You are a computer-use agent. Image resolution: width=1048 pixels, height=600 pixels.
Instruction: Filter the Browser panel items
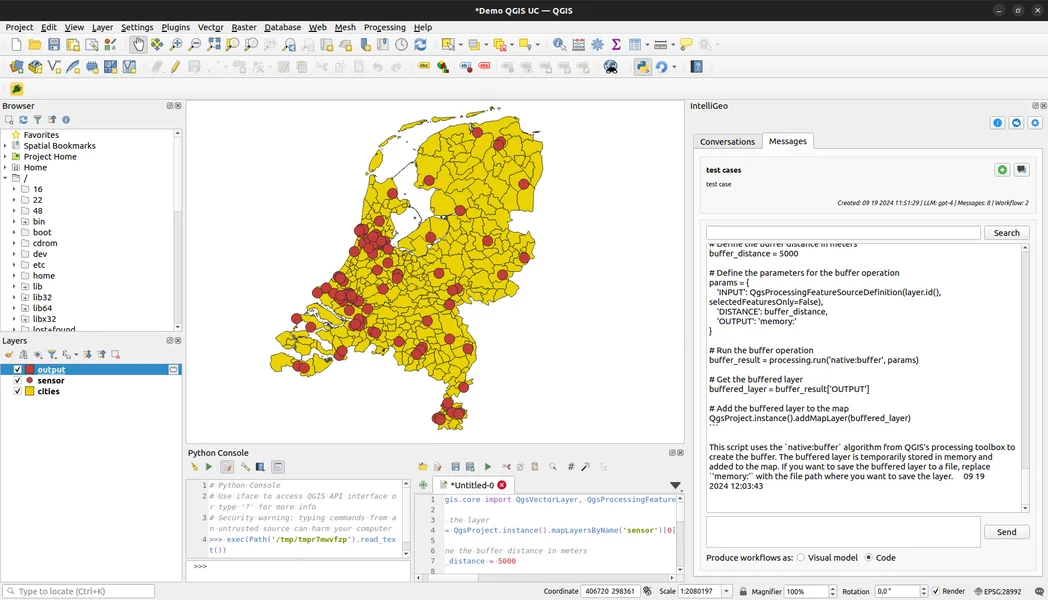(37, 120)
